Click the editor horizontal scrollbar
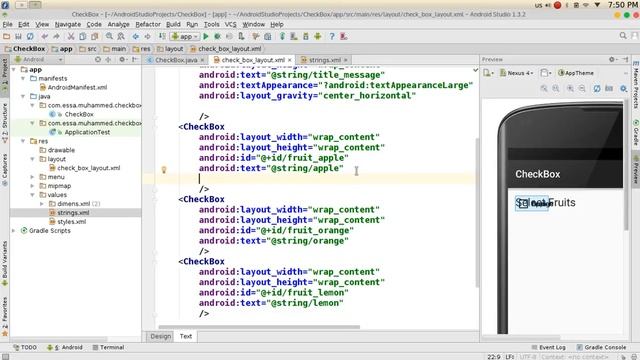The height and width of the screenshot is (360, 640). 259,327
